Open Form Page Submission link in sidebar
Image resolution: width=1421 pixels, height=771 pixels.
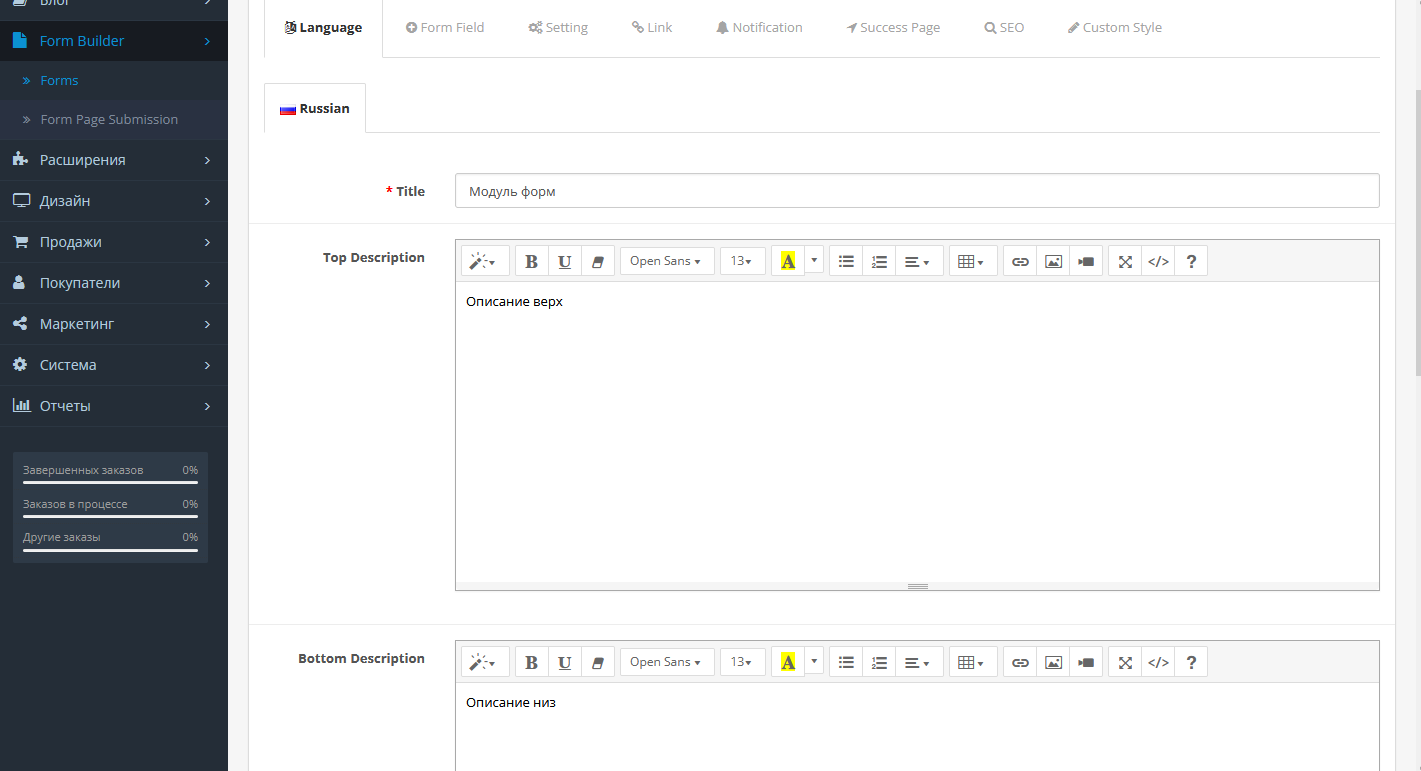point(109,119)
